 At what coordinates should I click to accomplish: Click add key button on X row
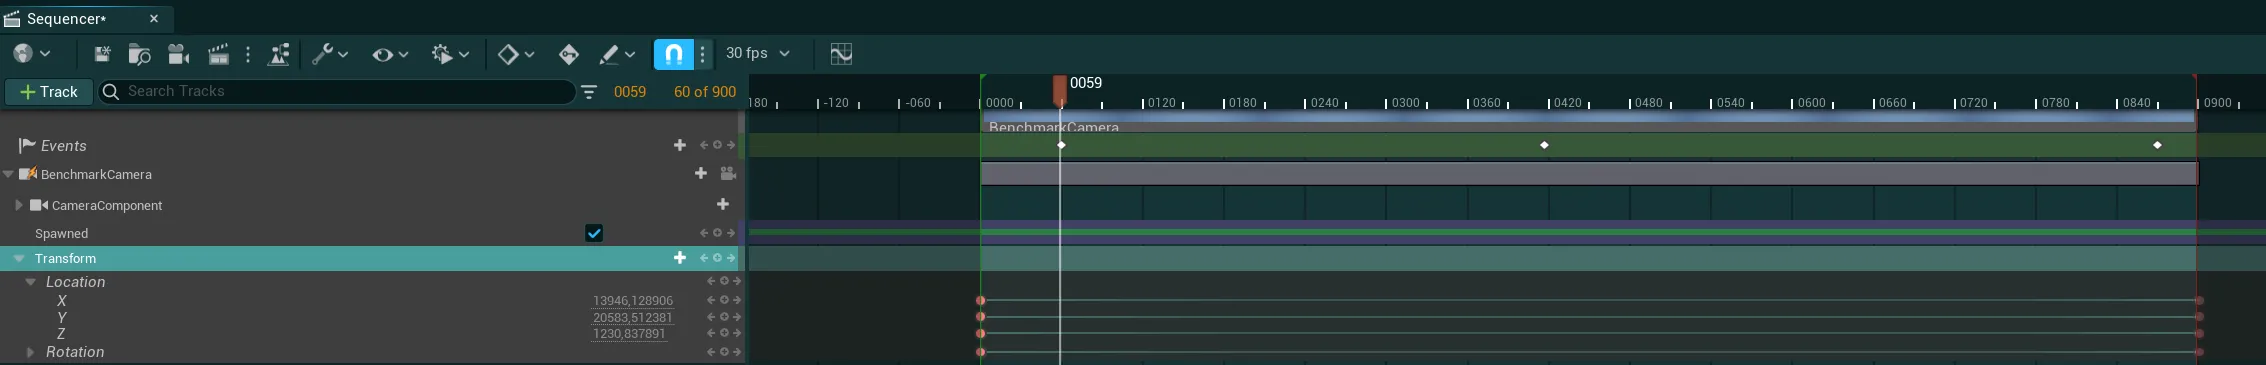point(724,301)
